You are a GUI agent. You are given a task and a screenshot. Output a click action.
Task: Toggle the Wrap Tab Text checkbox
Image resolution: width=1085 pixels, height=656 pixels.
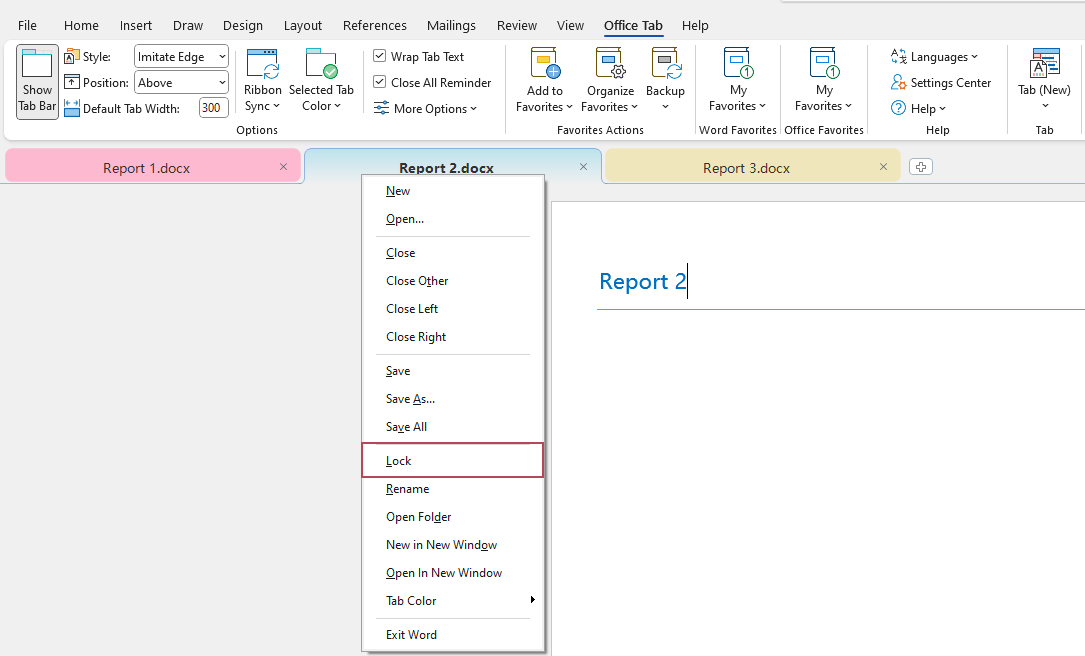pyautogui.click(x=380, y=57)
